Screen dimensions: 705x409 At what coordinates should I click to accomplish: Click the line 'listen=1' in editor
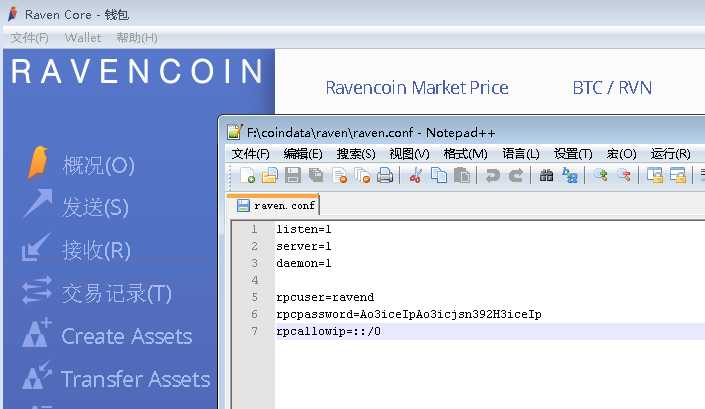tap(303, 229)
